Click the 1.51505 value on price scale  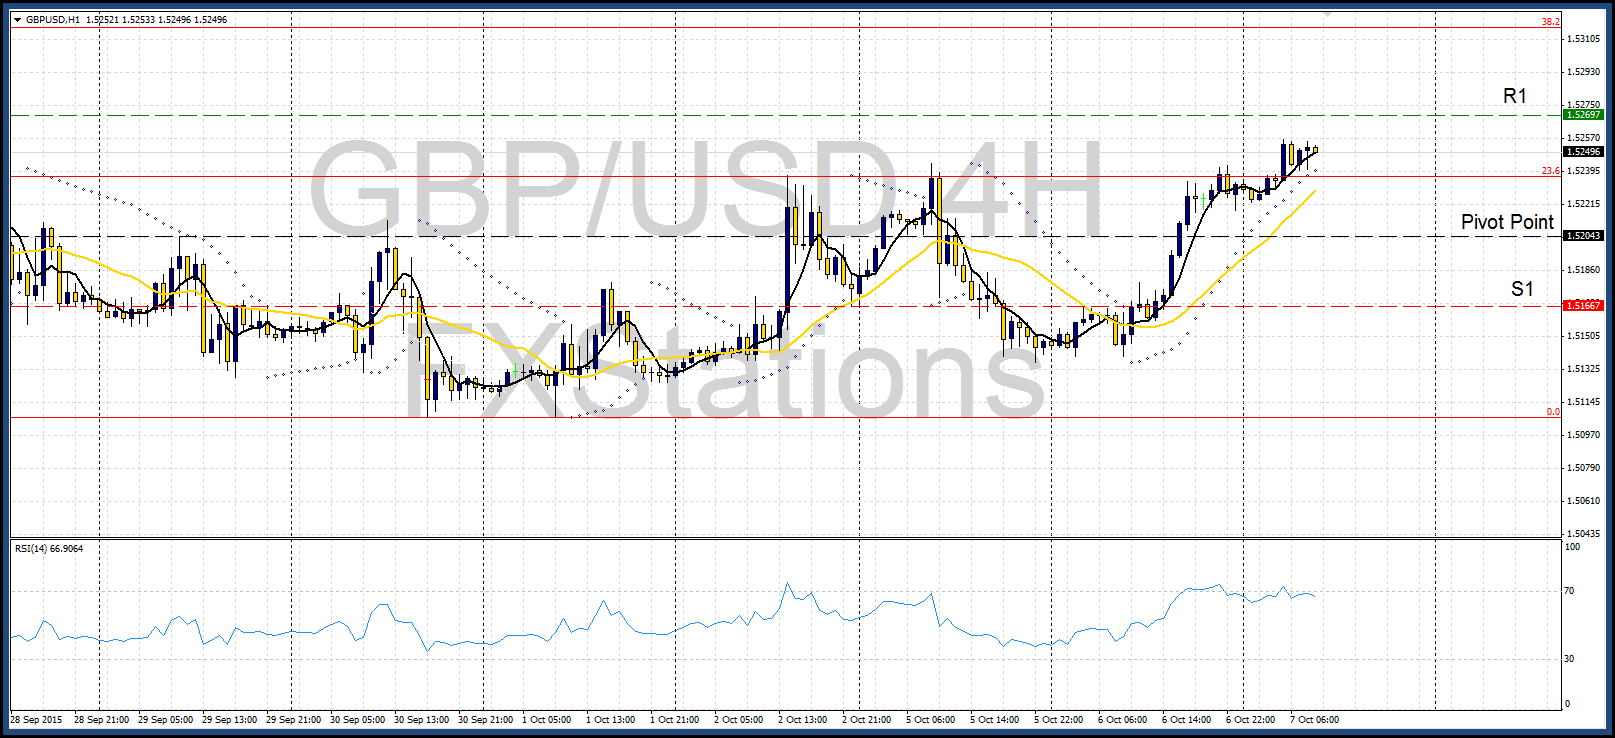[x=1583, y=336]
